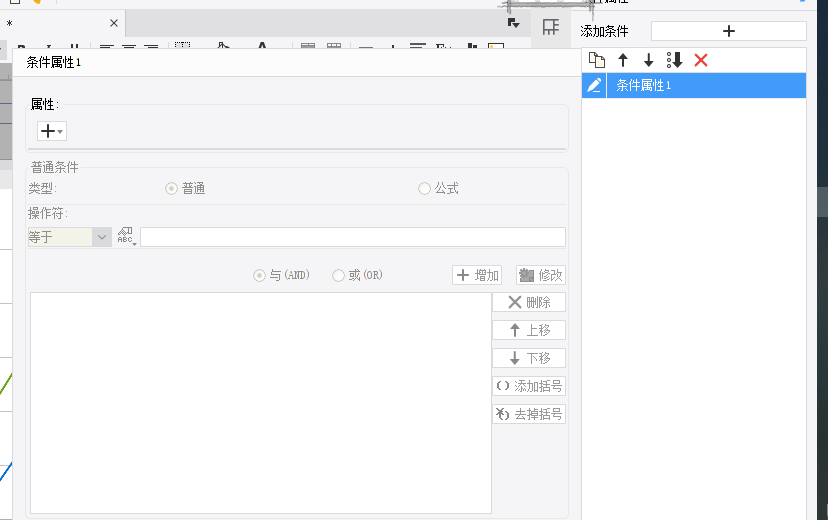
Task: Select the 普通 type radio button
Action: [172, 188]
